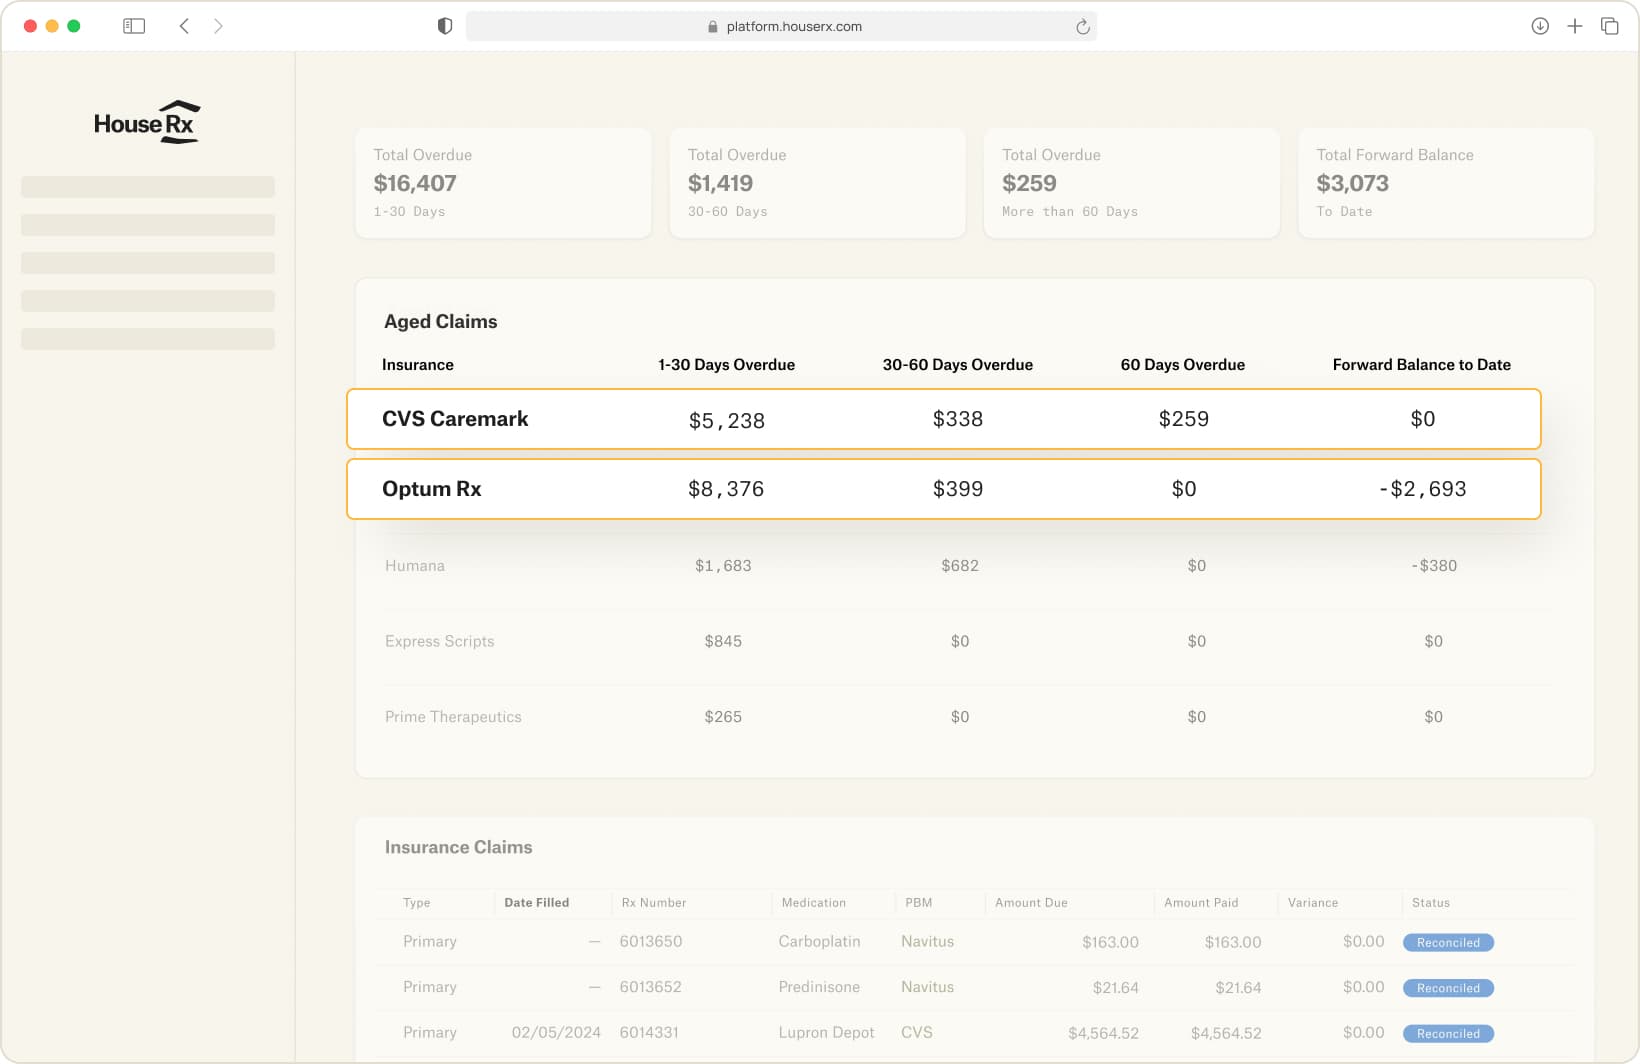
Task: Open a new tab with plus icon
Action: click(1575, 26)
